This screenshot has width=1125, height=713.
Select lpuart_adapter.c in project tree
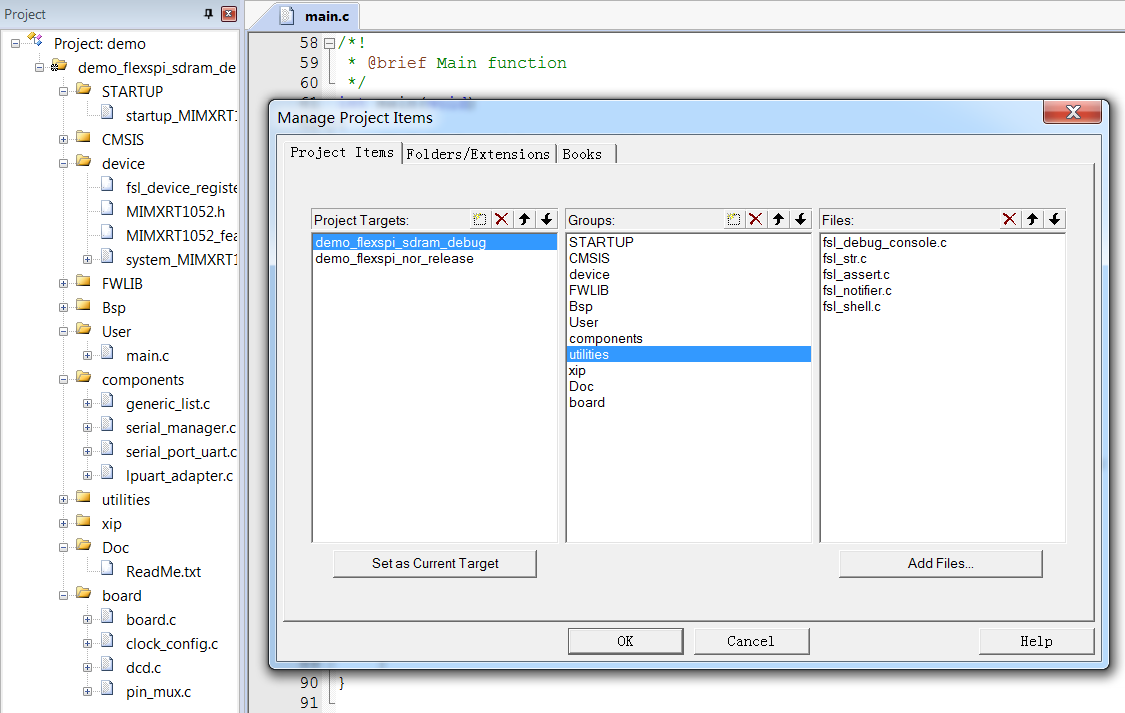(179, 476)
